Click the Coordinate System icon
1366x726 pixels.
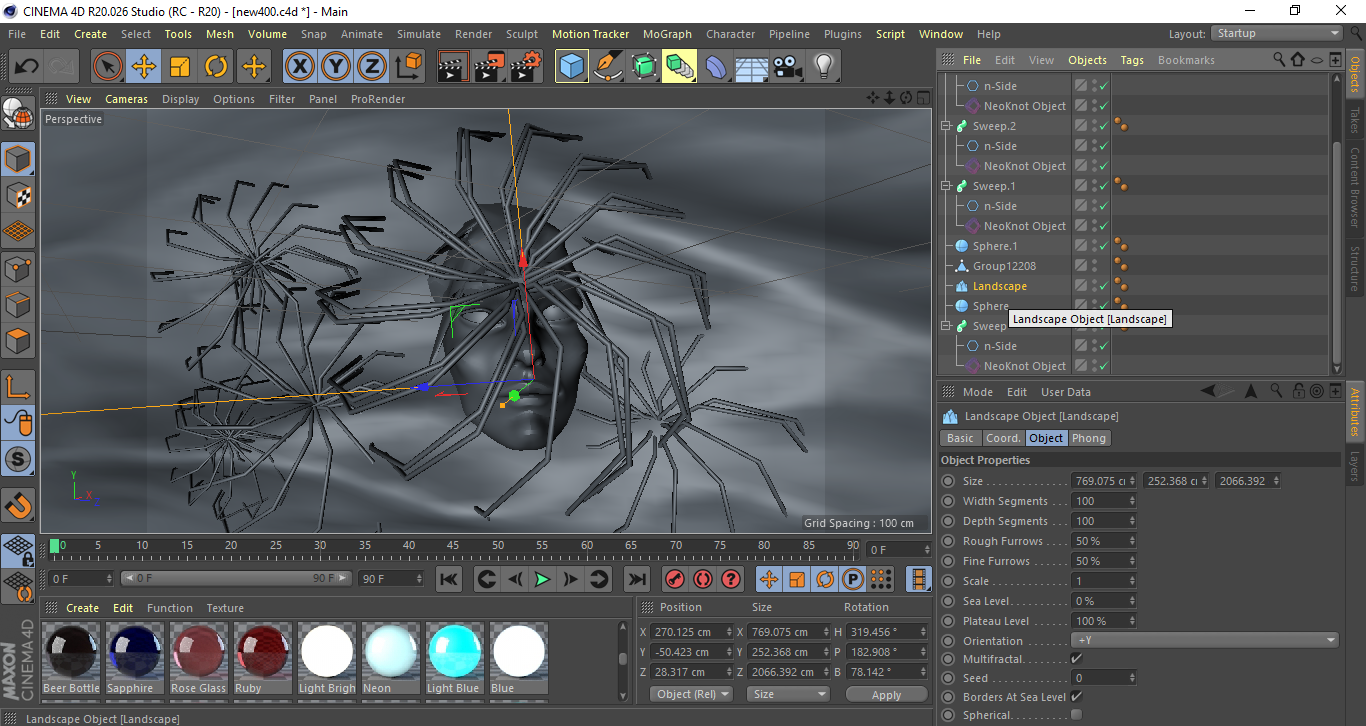click(x=409, y=67)
